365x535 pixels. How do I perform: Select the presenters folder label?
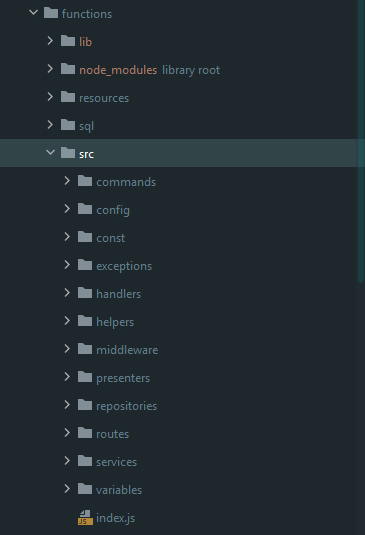pos(123,378)
